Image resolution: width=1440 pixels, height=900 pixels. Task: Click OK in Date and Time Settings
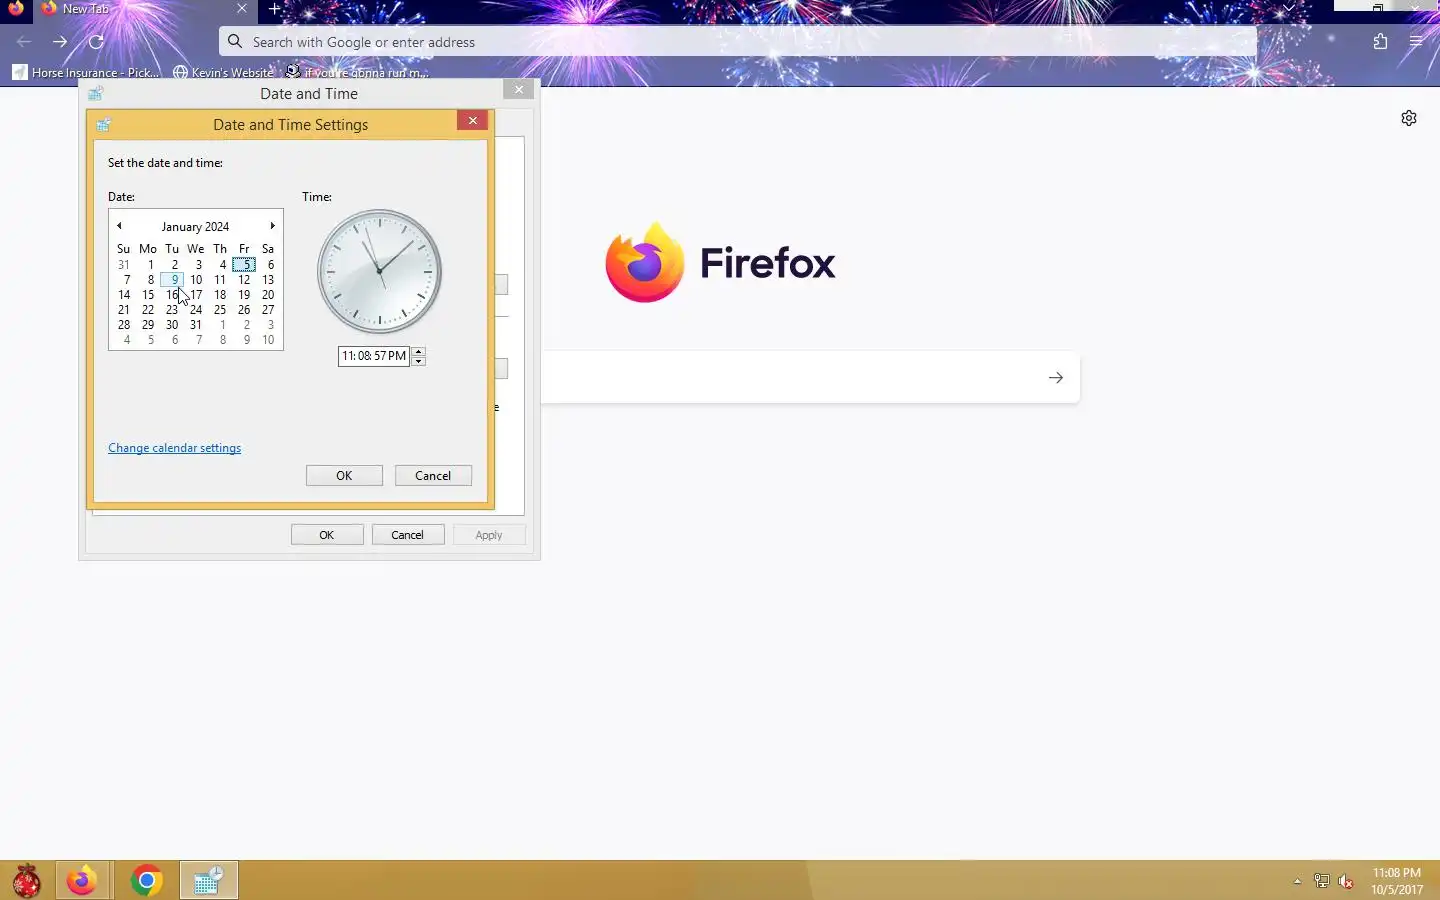pyautogui.click(x=344, y=476)
